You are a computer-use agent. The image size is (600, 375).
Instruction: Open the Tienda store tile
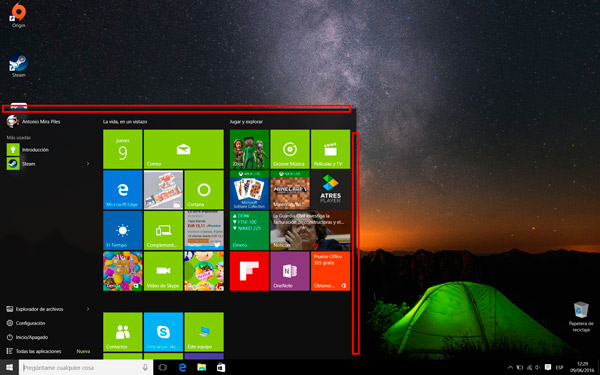click(122, 271)
